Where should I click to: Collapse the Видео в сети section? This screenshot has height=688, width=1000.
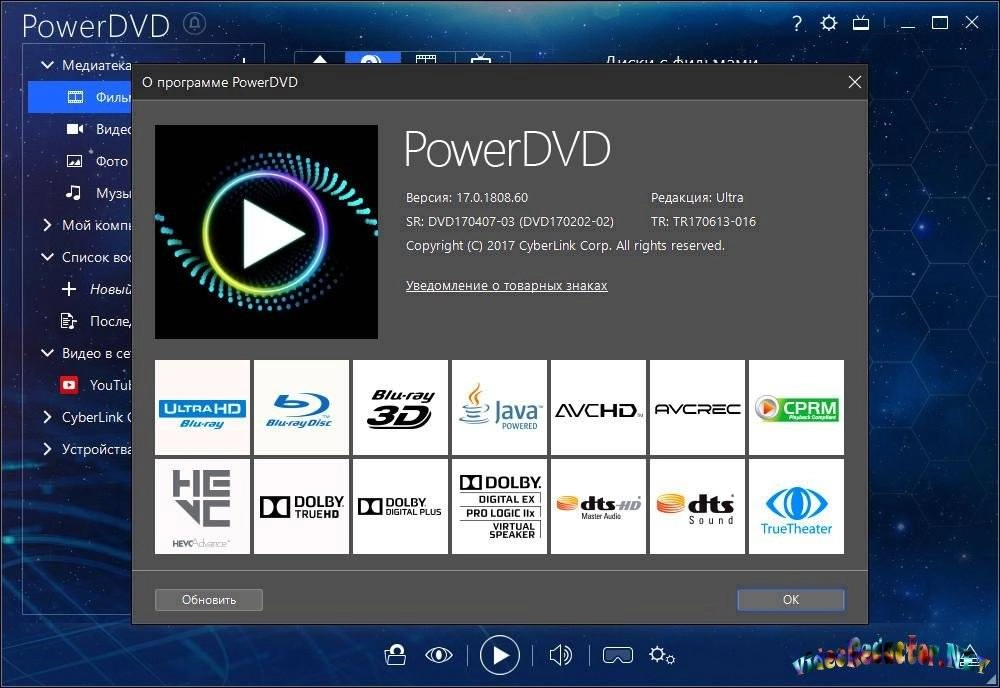tap(47, 353)
